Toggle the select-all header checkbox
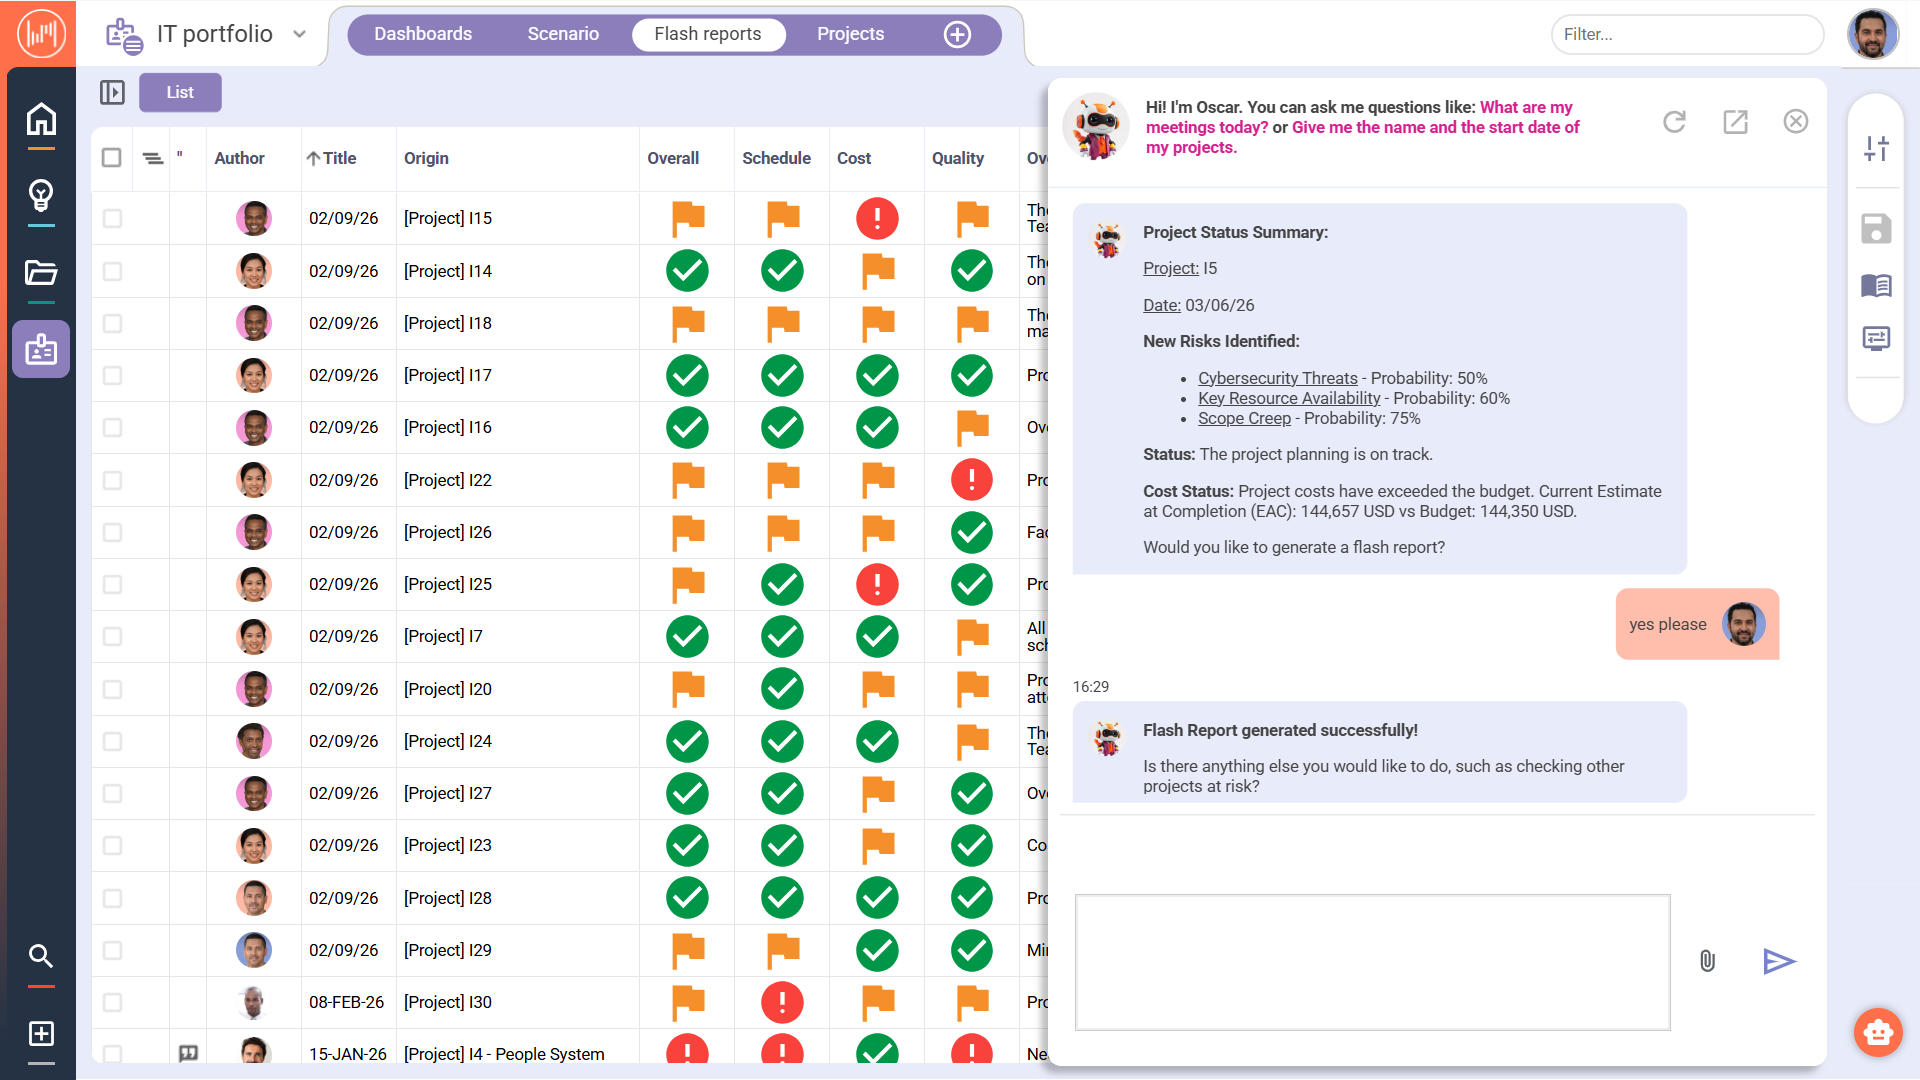This screenshot has height=1080, width=1920. [x=112, y=158]
